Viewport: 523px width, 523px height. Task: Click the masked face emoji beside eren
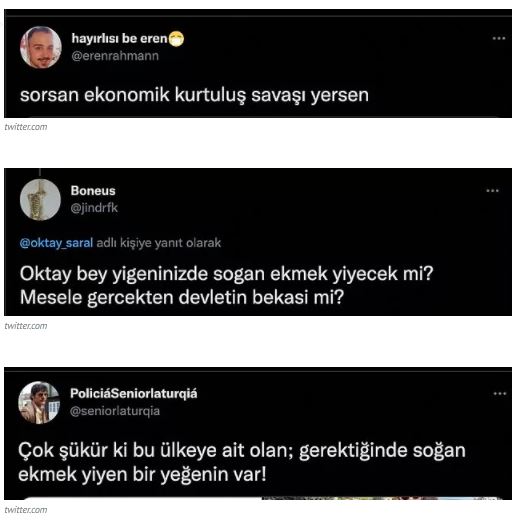click(176, 39)
